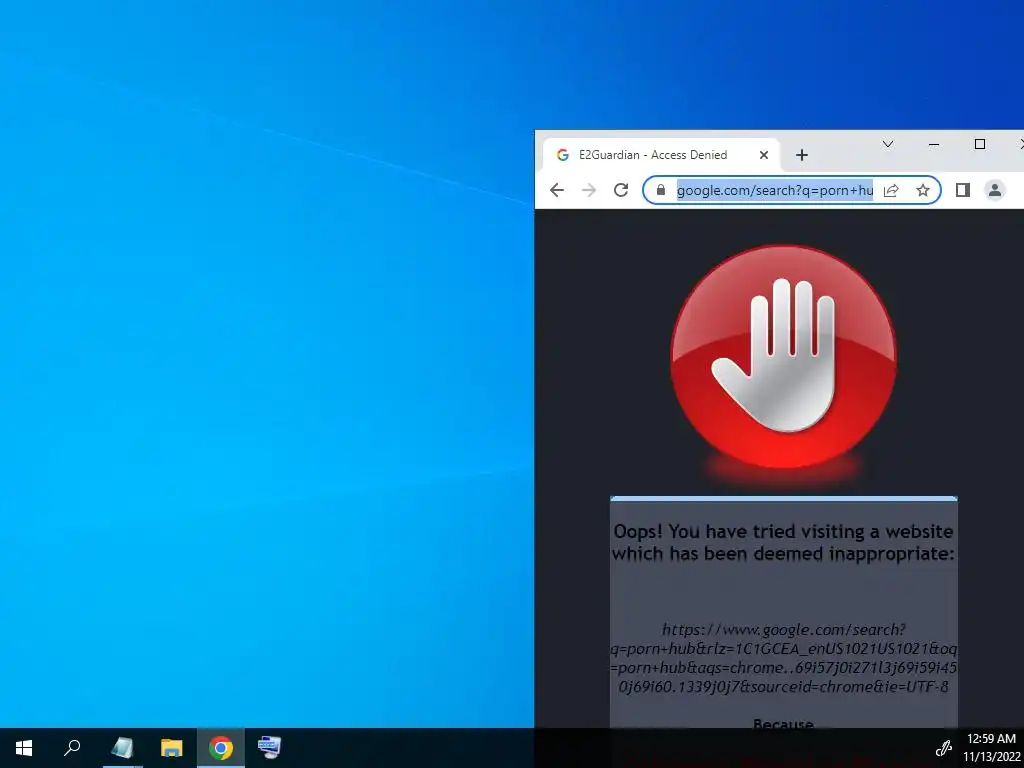Open File Explorer from the taskbar
The image size is (1024, 768).
coord(172,748)
